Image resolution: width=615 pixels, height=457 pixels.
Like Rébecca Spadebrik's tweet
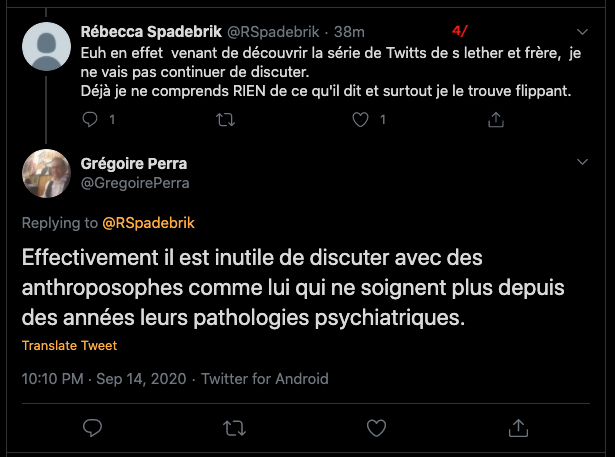(363, 119)
